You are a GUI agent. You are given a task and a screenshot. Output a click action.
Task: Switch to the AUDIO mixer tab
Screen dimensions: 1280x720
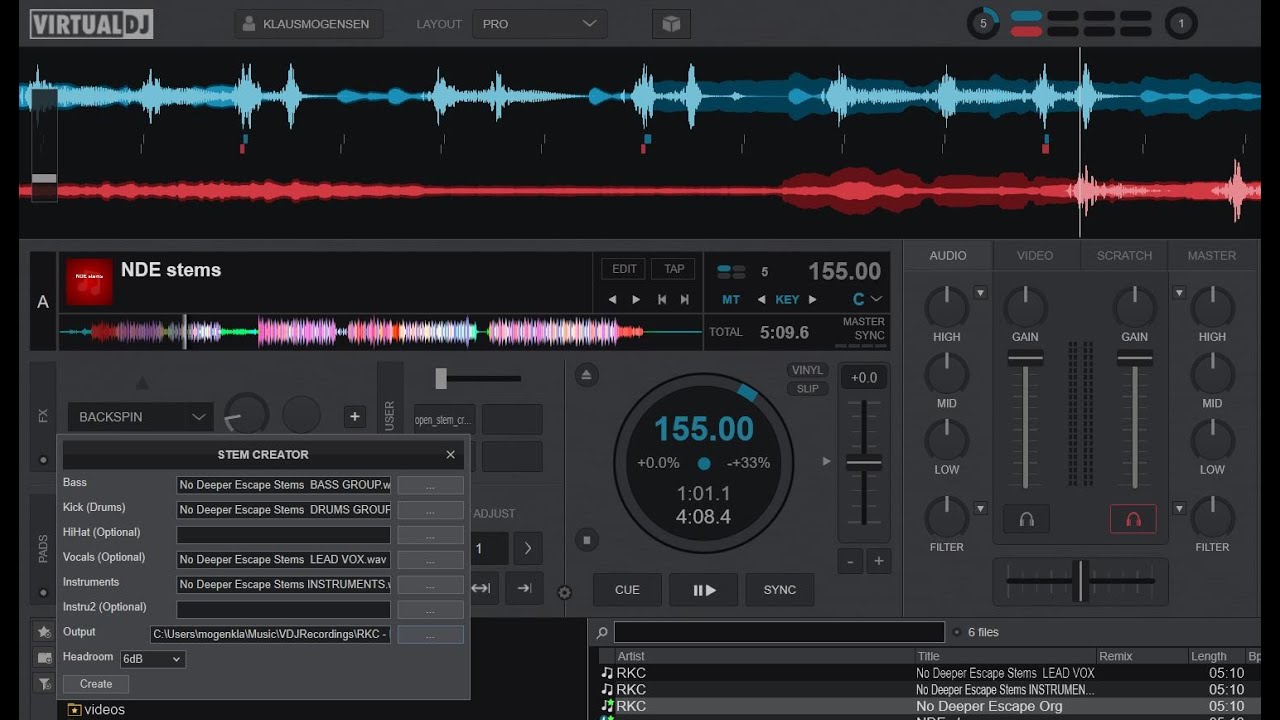click(948, 255)
